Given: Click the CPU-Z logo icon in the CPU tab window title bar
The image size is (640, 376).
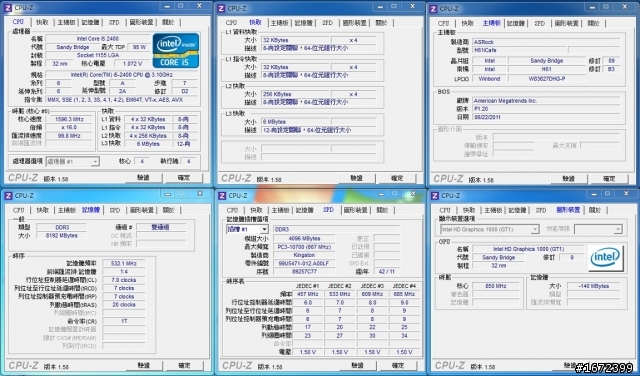Looking at the screenshot, I should click(8, 8).
